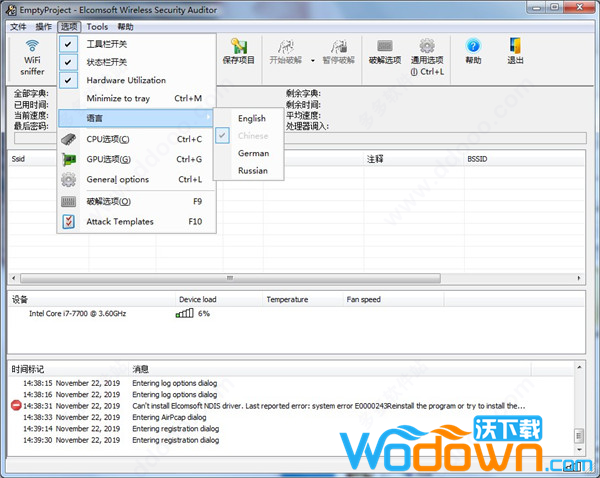The height and width of the screenshot is (478, 600).
Task: Click the Device load column header
Action: pyautogui.click(x=220, y=300)
